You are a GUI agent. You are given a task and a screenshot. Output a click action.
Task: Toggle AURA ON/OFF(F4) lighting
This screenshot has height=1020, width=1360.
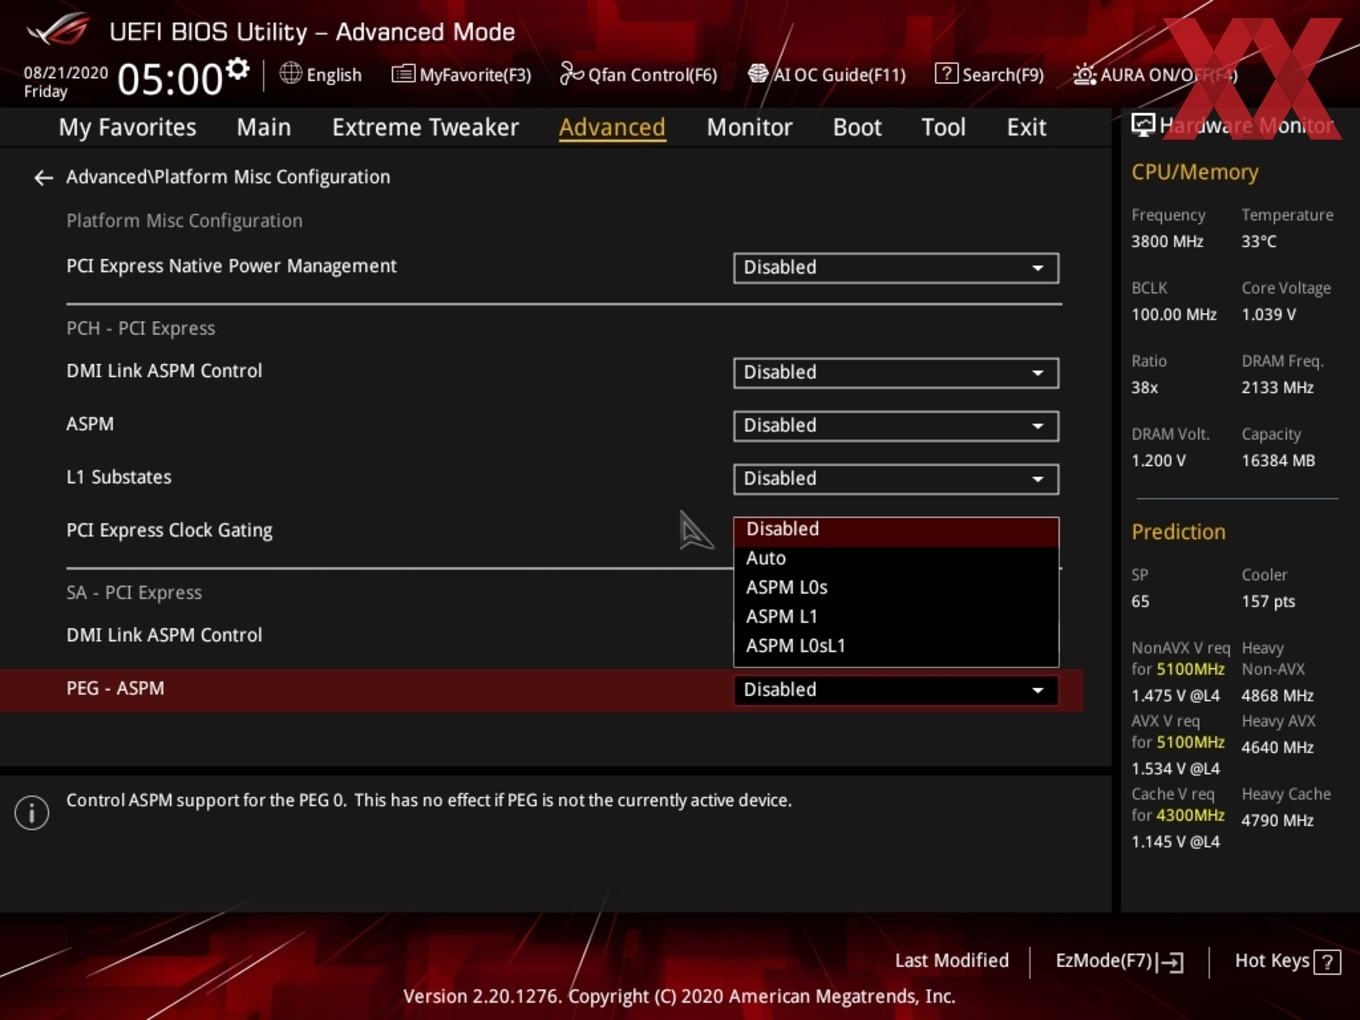[x=1155, y=75]
